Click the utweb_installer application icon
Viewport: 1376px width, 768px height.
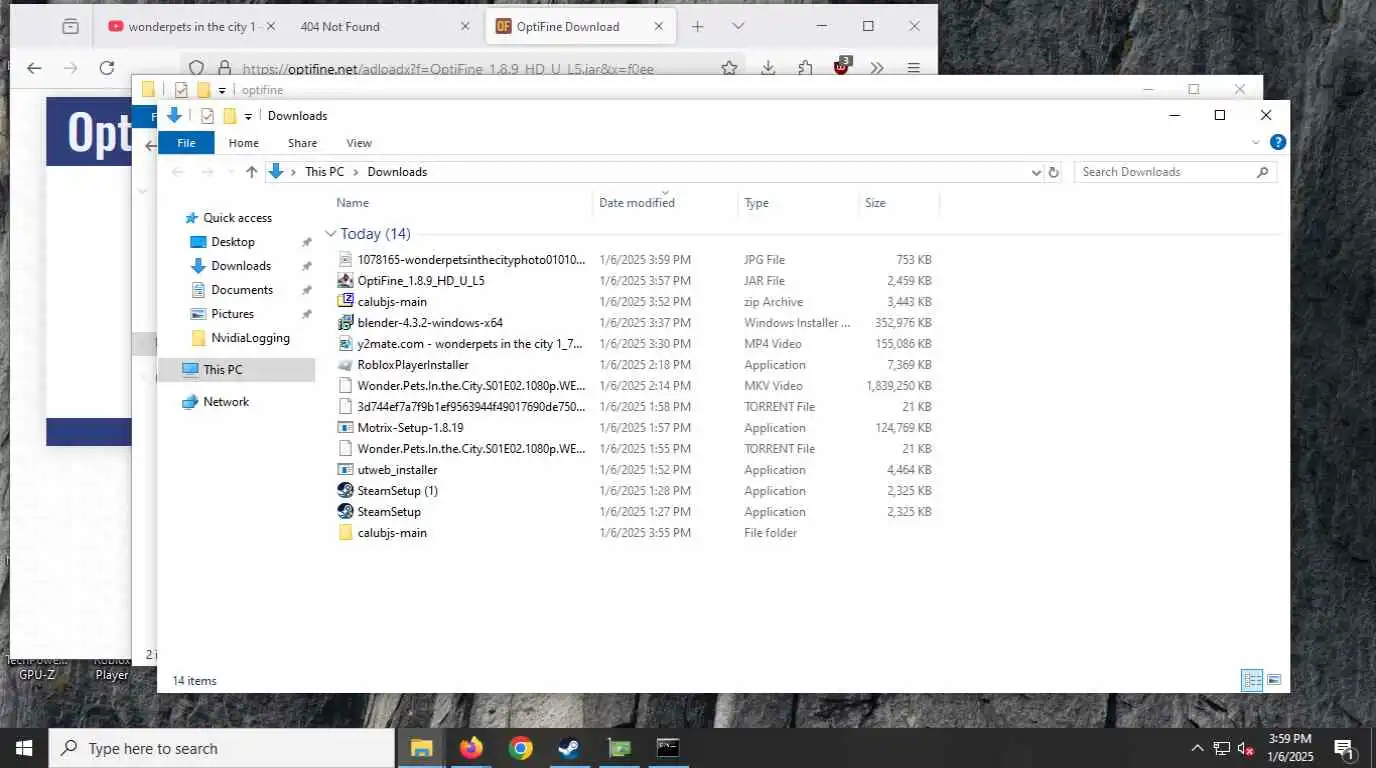[345, 470]
